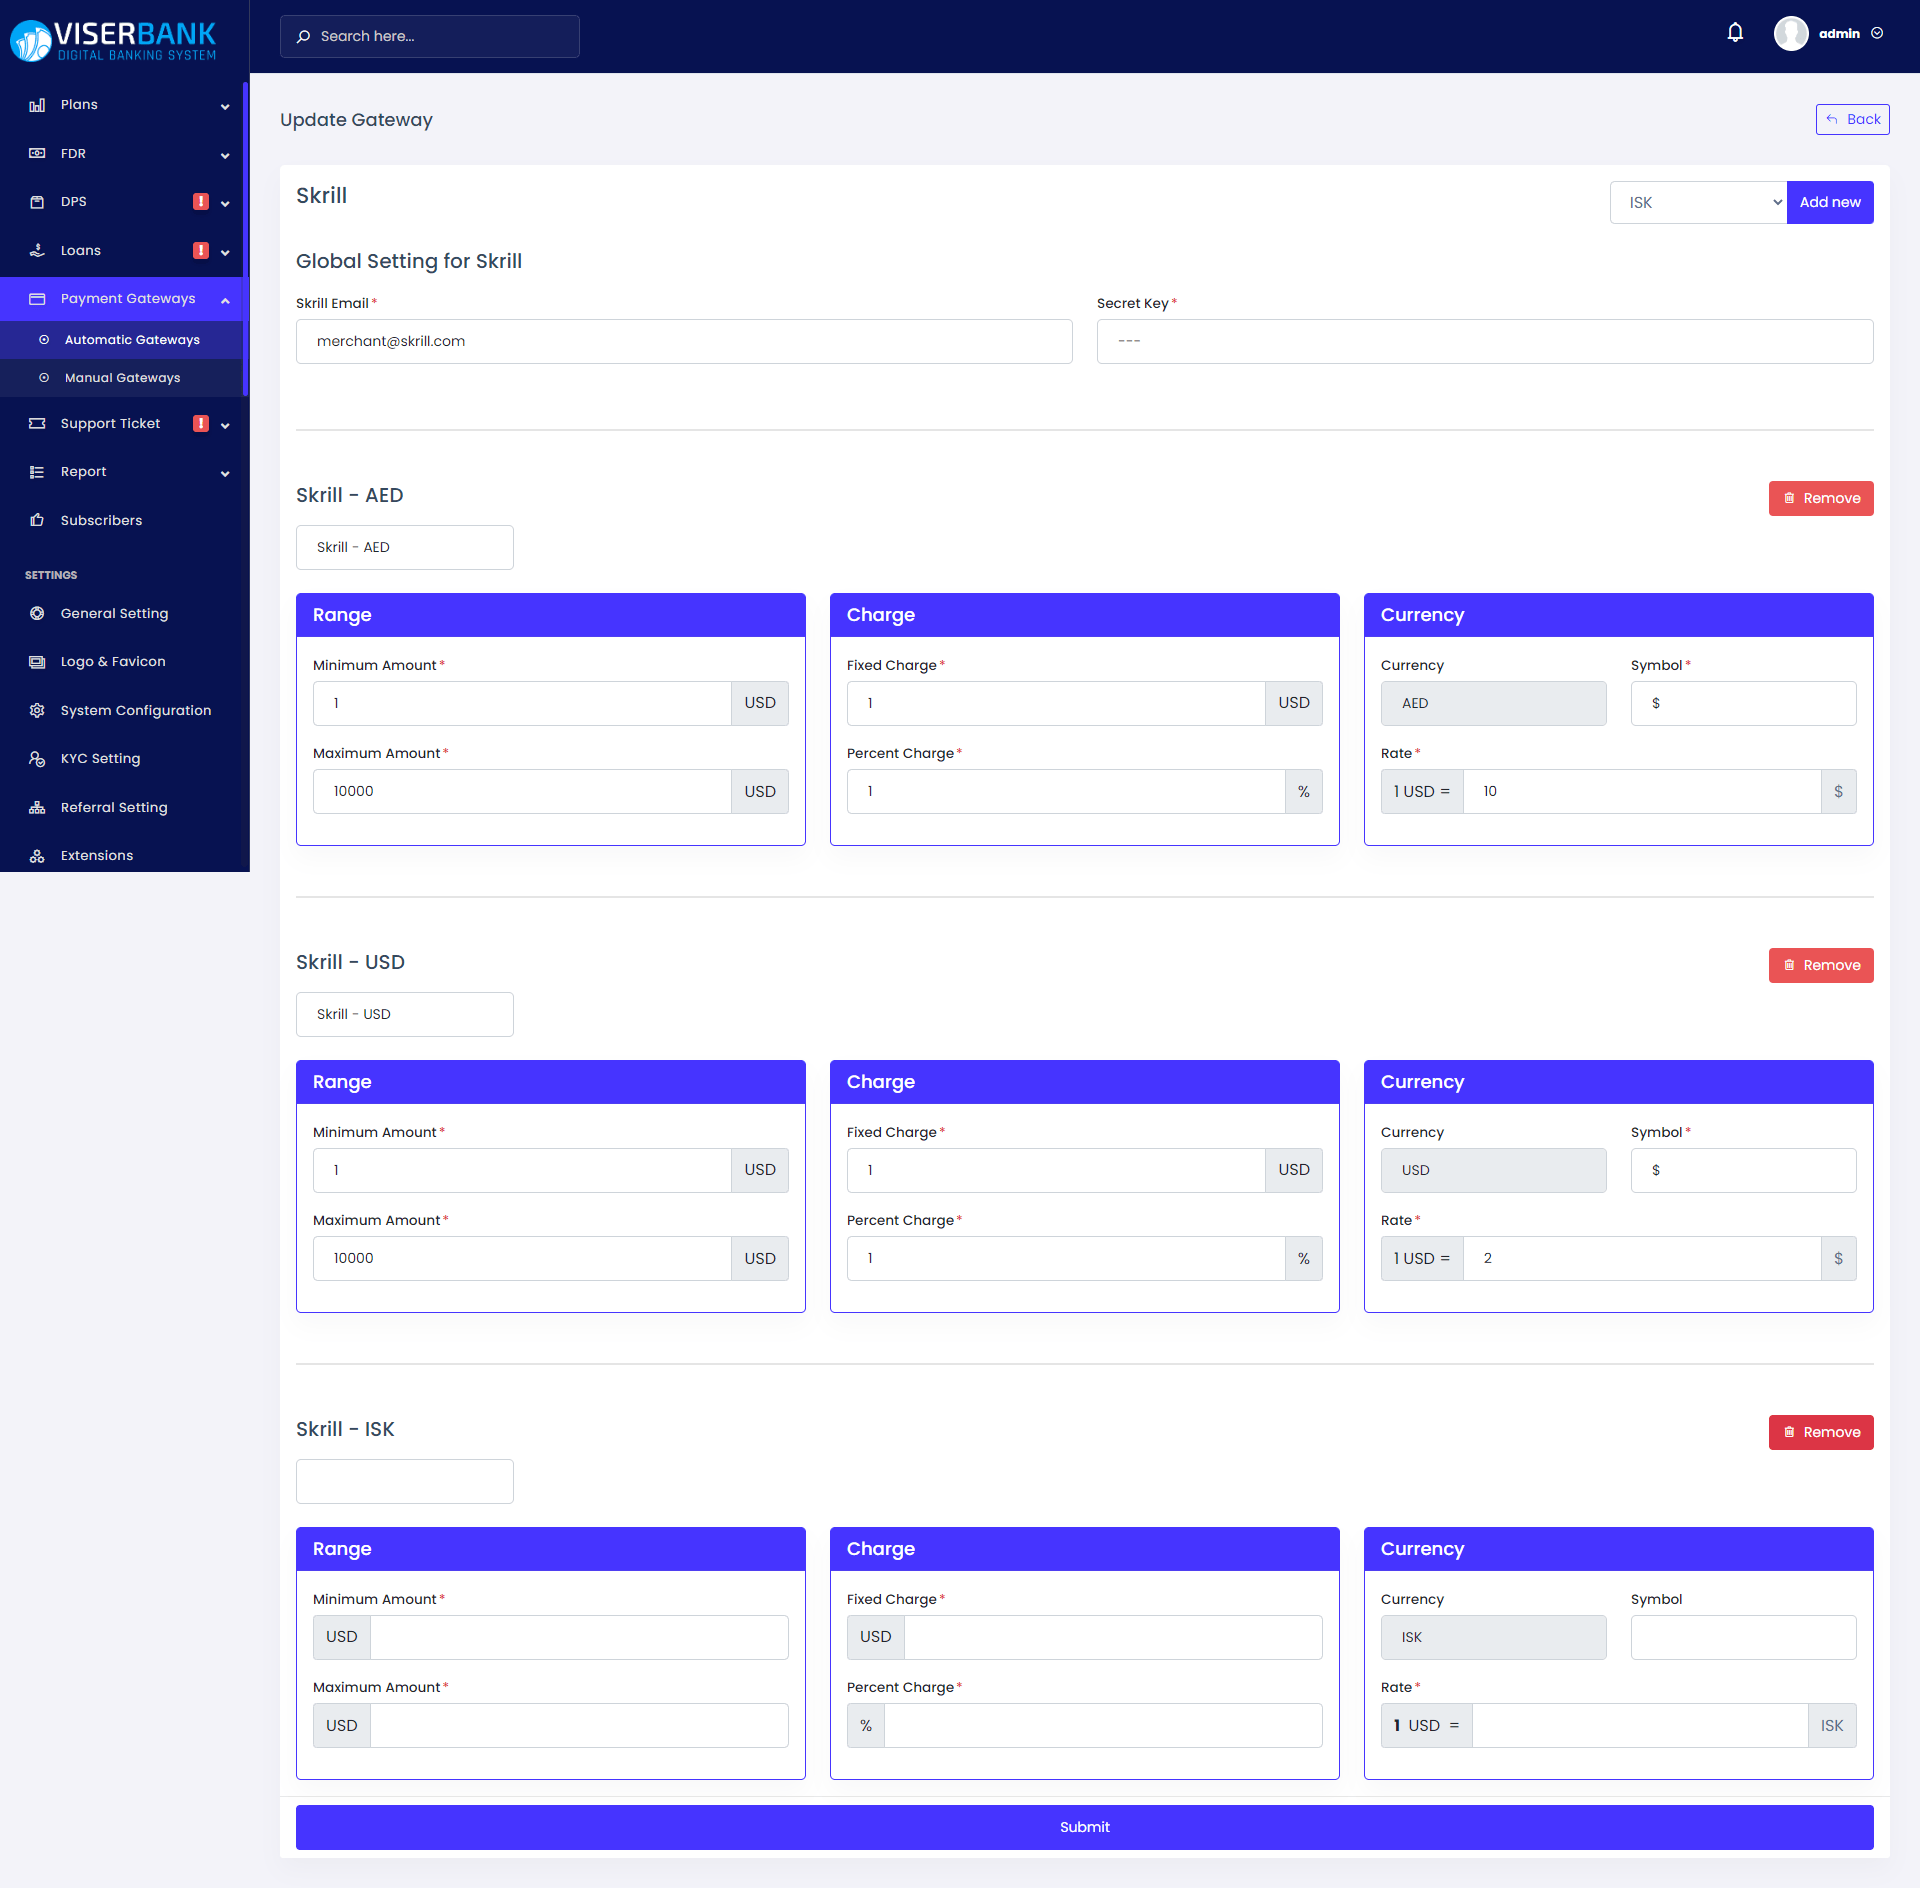The image size is (1920, 1888).
Task: Open Automatic Gateways submenu item
Action: (121, 340)
